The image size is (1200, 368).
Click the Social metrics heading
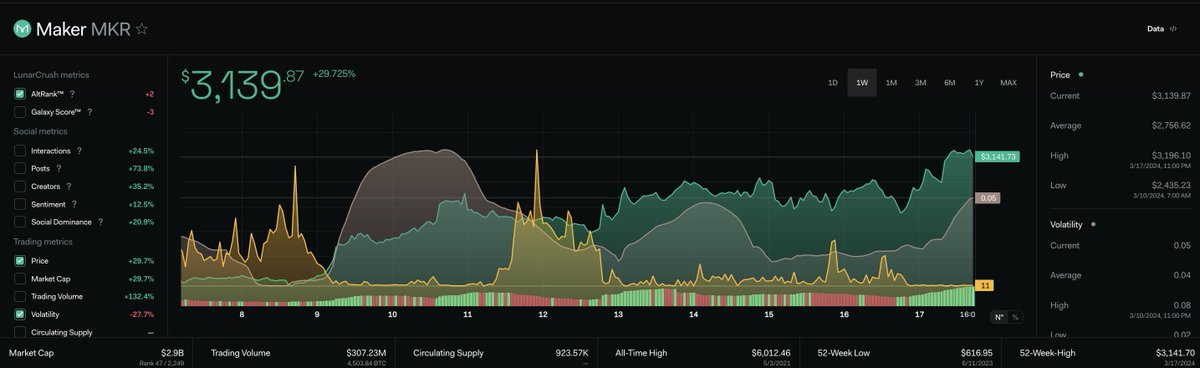(41, 131)
